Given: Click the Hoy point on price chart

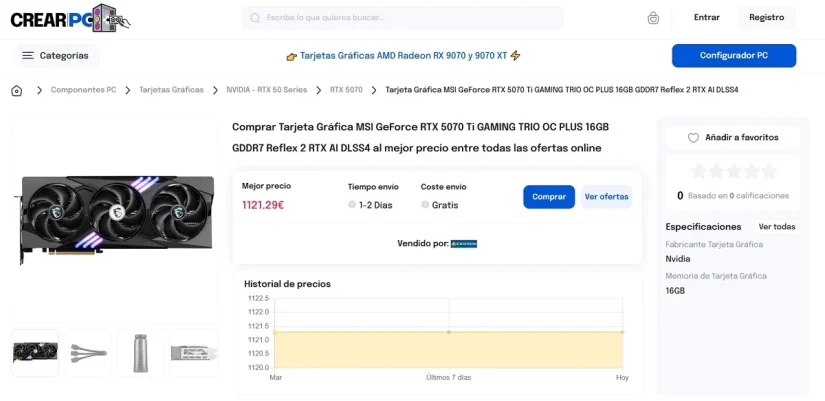Looking at the screenshot, I should point(622,332).
